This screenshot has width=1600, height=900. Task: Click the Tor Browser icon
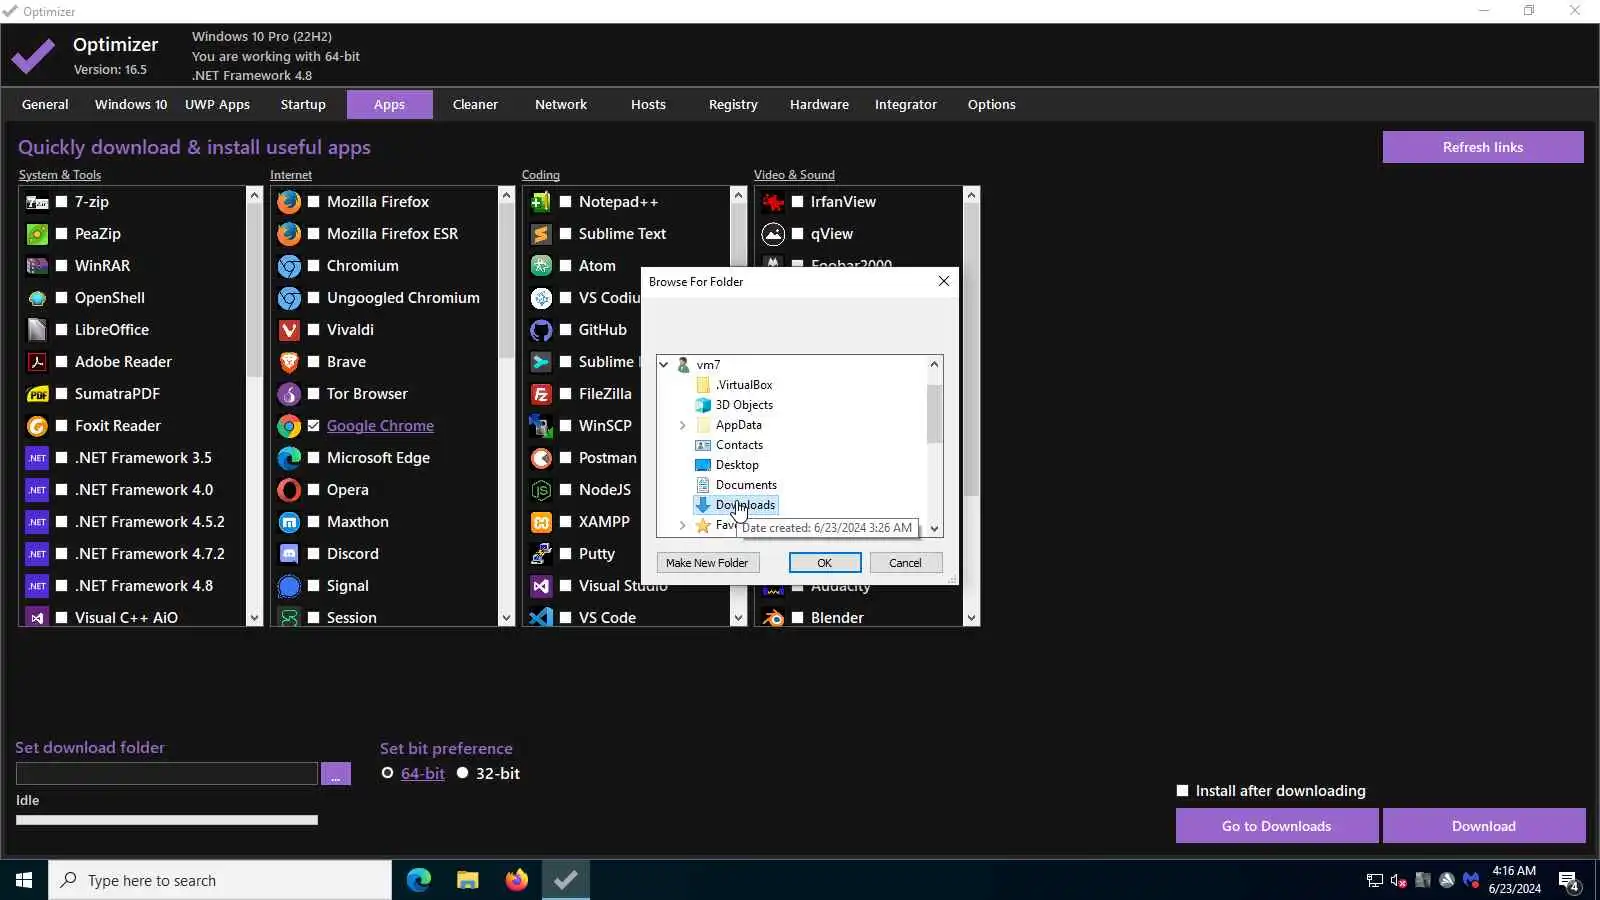point(289,394)
